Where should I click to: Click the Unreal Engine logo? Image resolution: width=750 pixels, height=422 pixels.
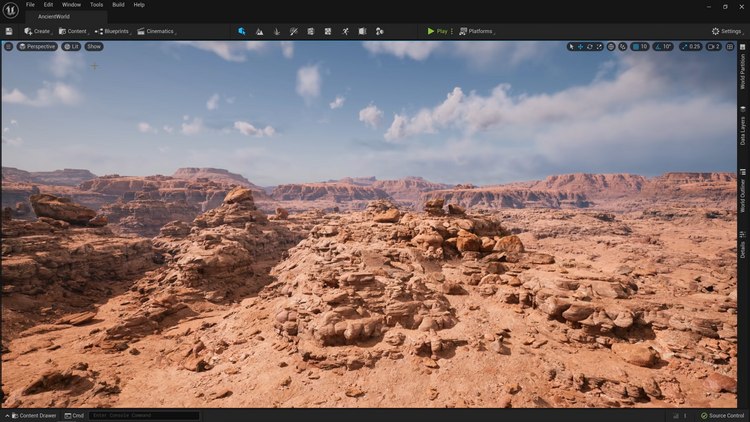[x=10, y=10]
